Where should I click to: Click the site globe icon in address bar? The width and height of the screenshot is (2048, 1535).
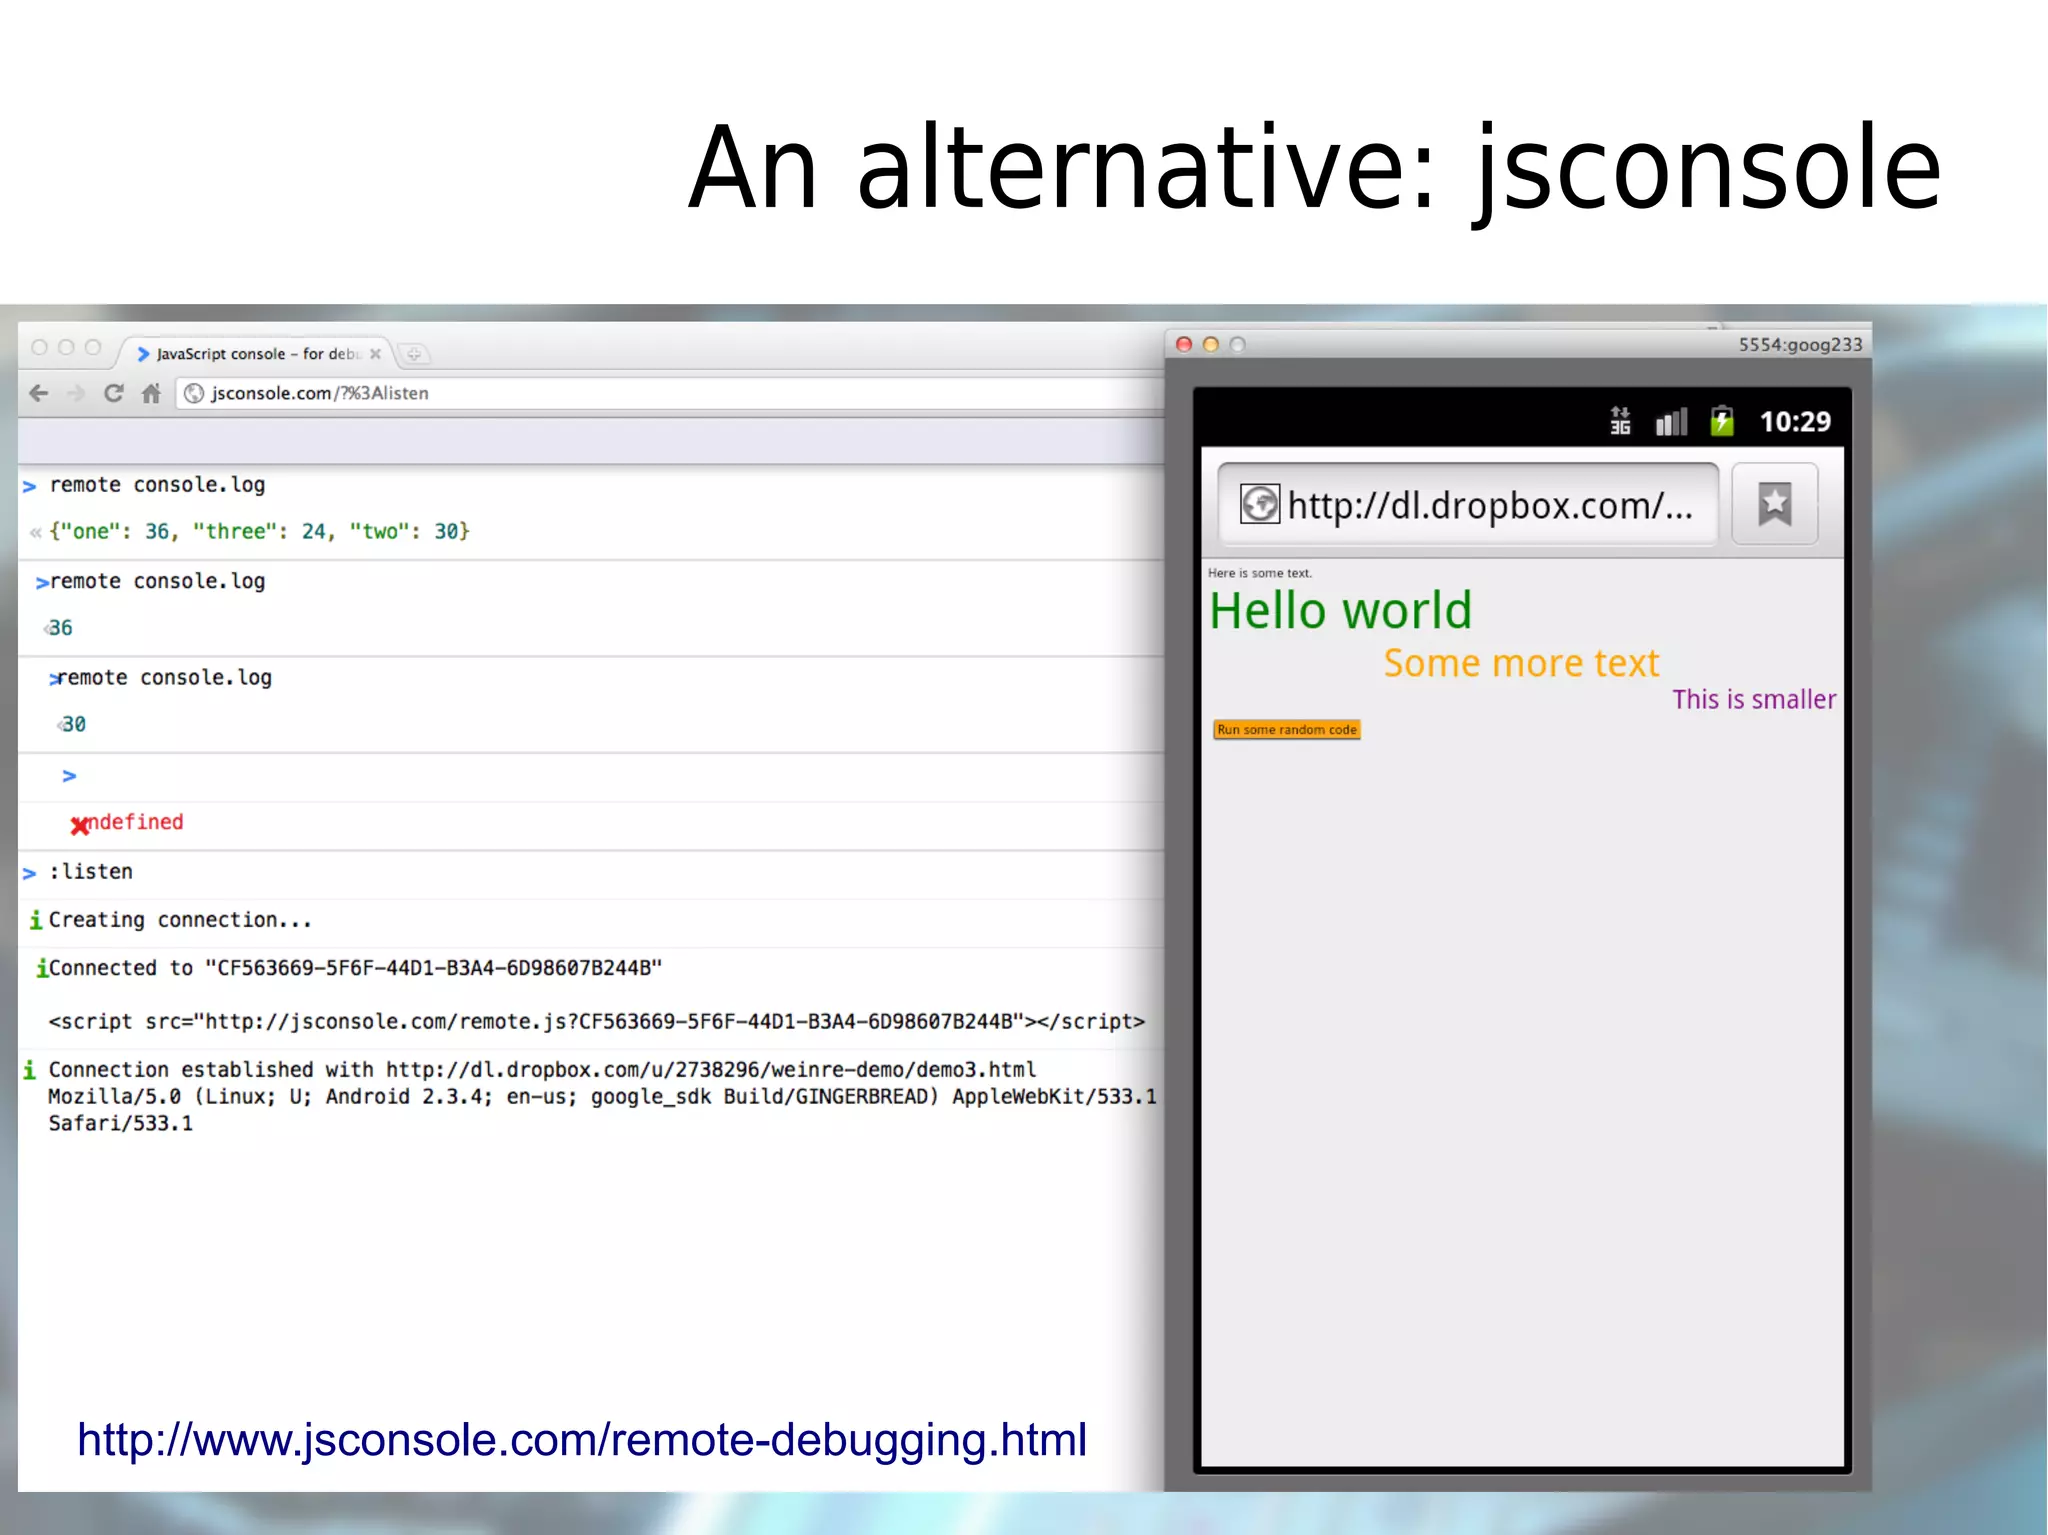coord(194,393)
